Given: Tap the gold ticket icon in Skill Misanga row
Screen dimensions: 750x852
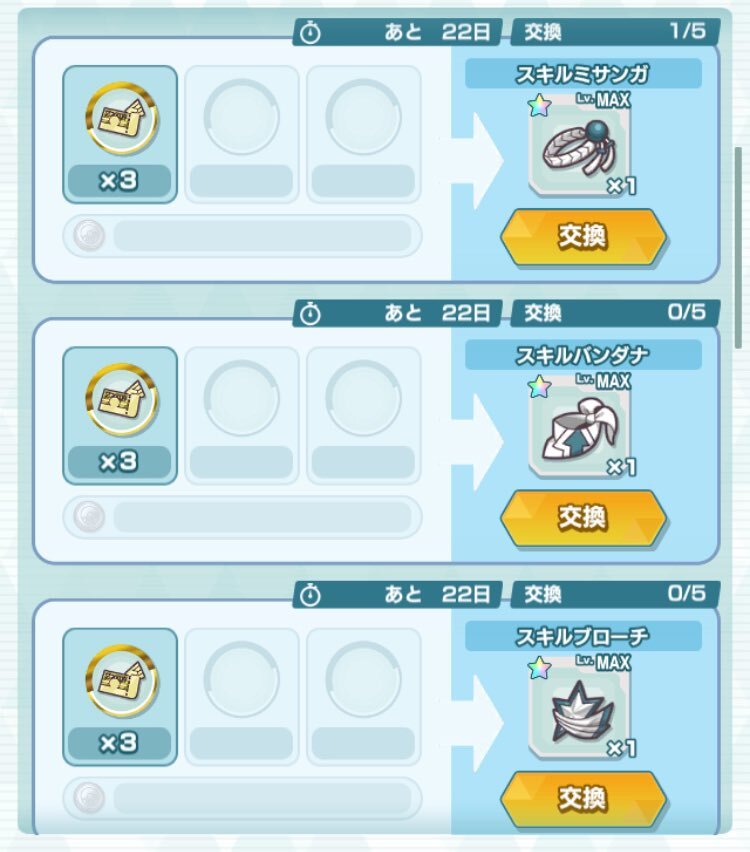Looking at the screenshot, I should [x=121, y=118].
